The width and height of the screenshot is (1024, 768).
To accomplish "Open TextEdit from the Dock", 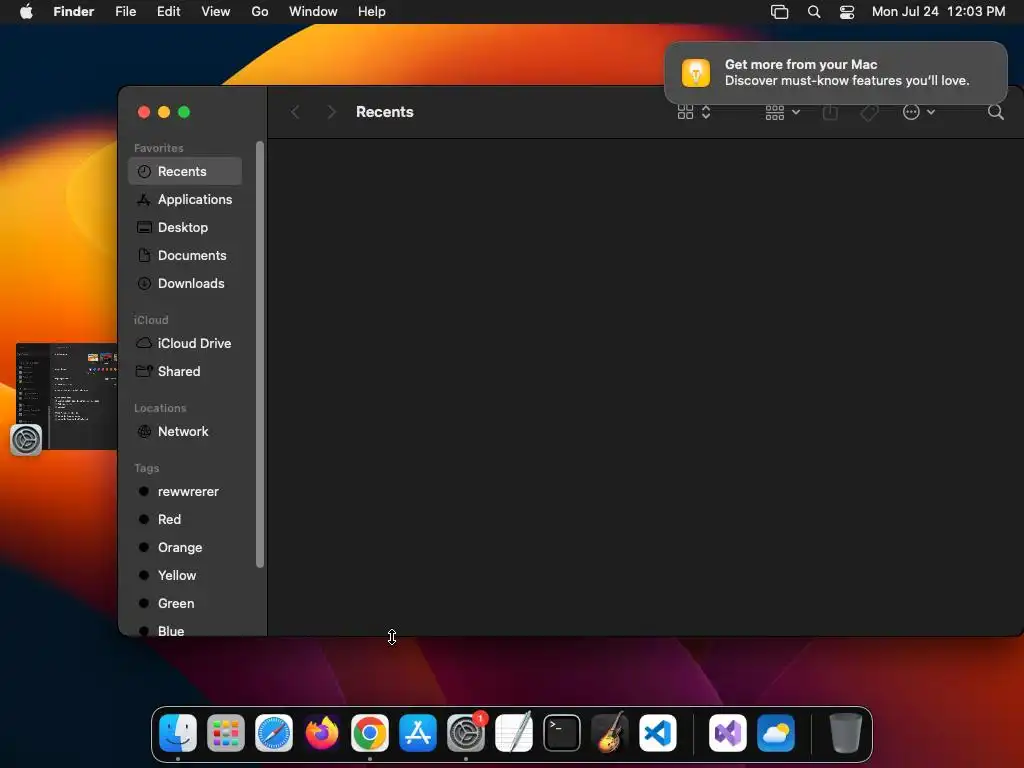I will [514, 733].
